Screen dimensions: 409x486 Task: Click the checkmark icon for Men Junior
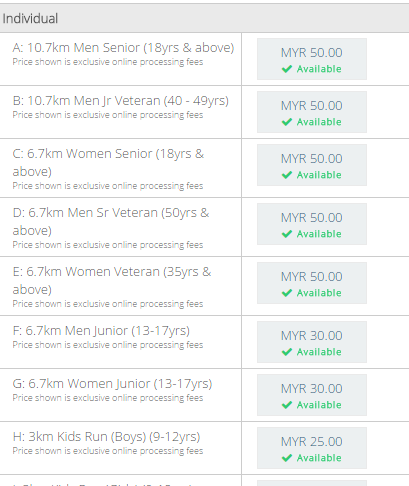point(287,352)
